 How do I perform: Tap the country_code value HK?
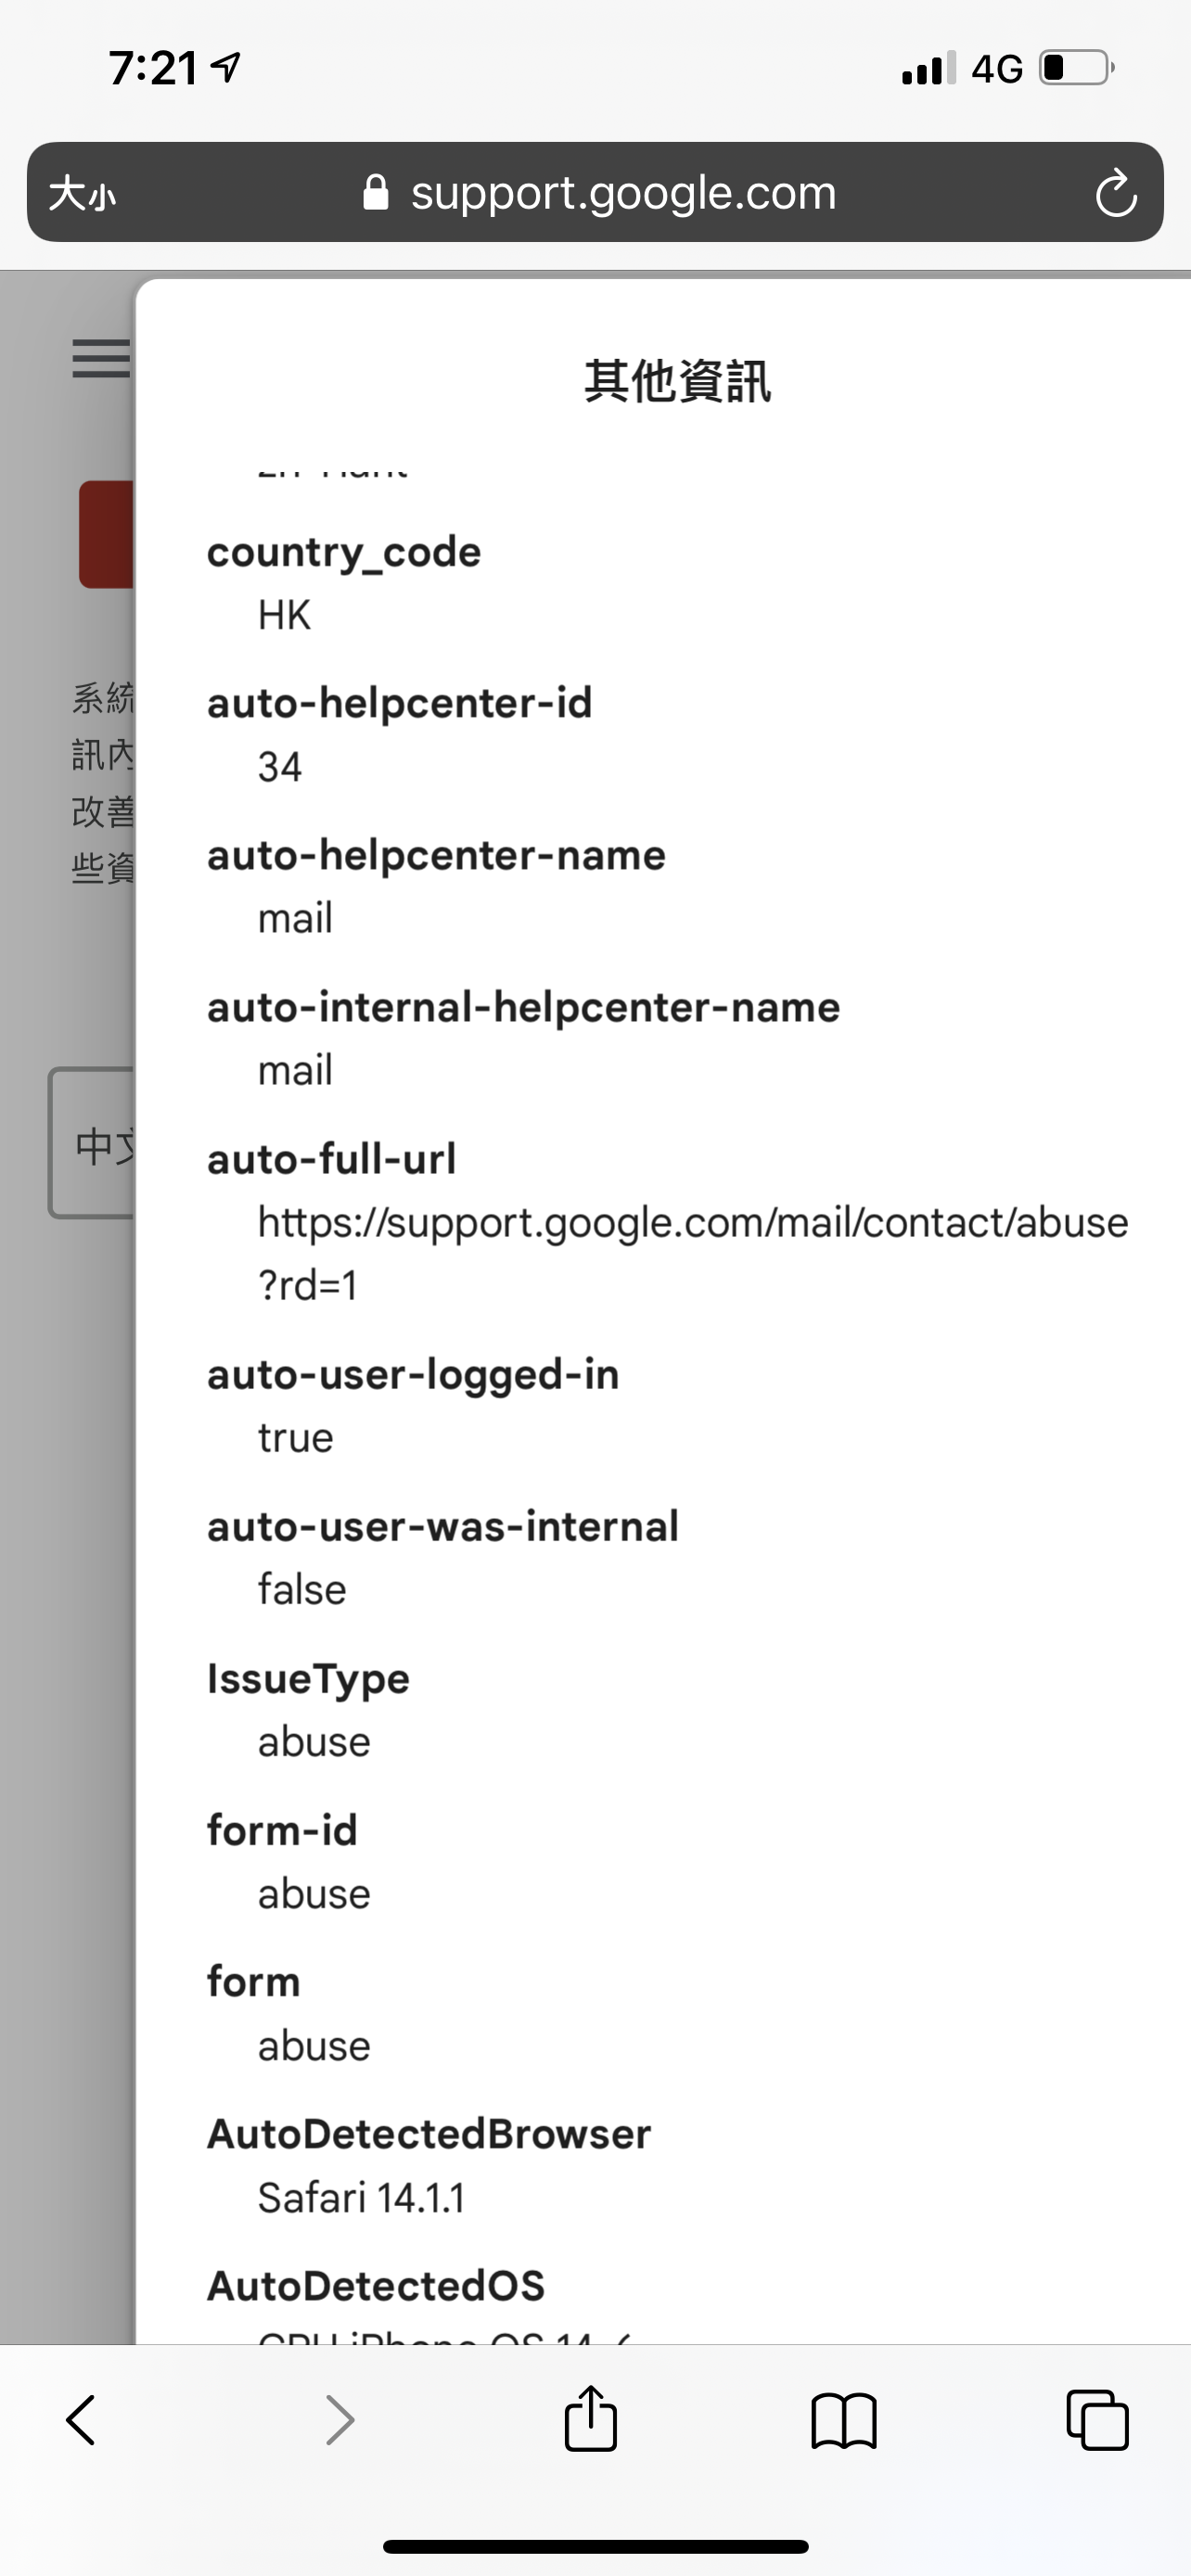tap(284, 615)
